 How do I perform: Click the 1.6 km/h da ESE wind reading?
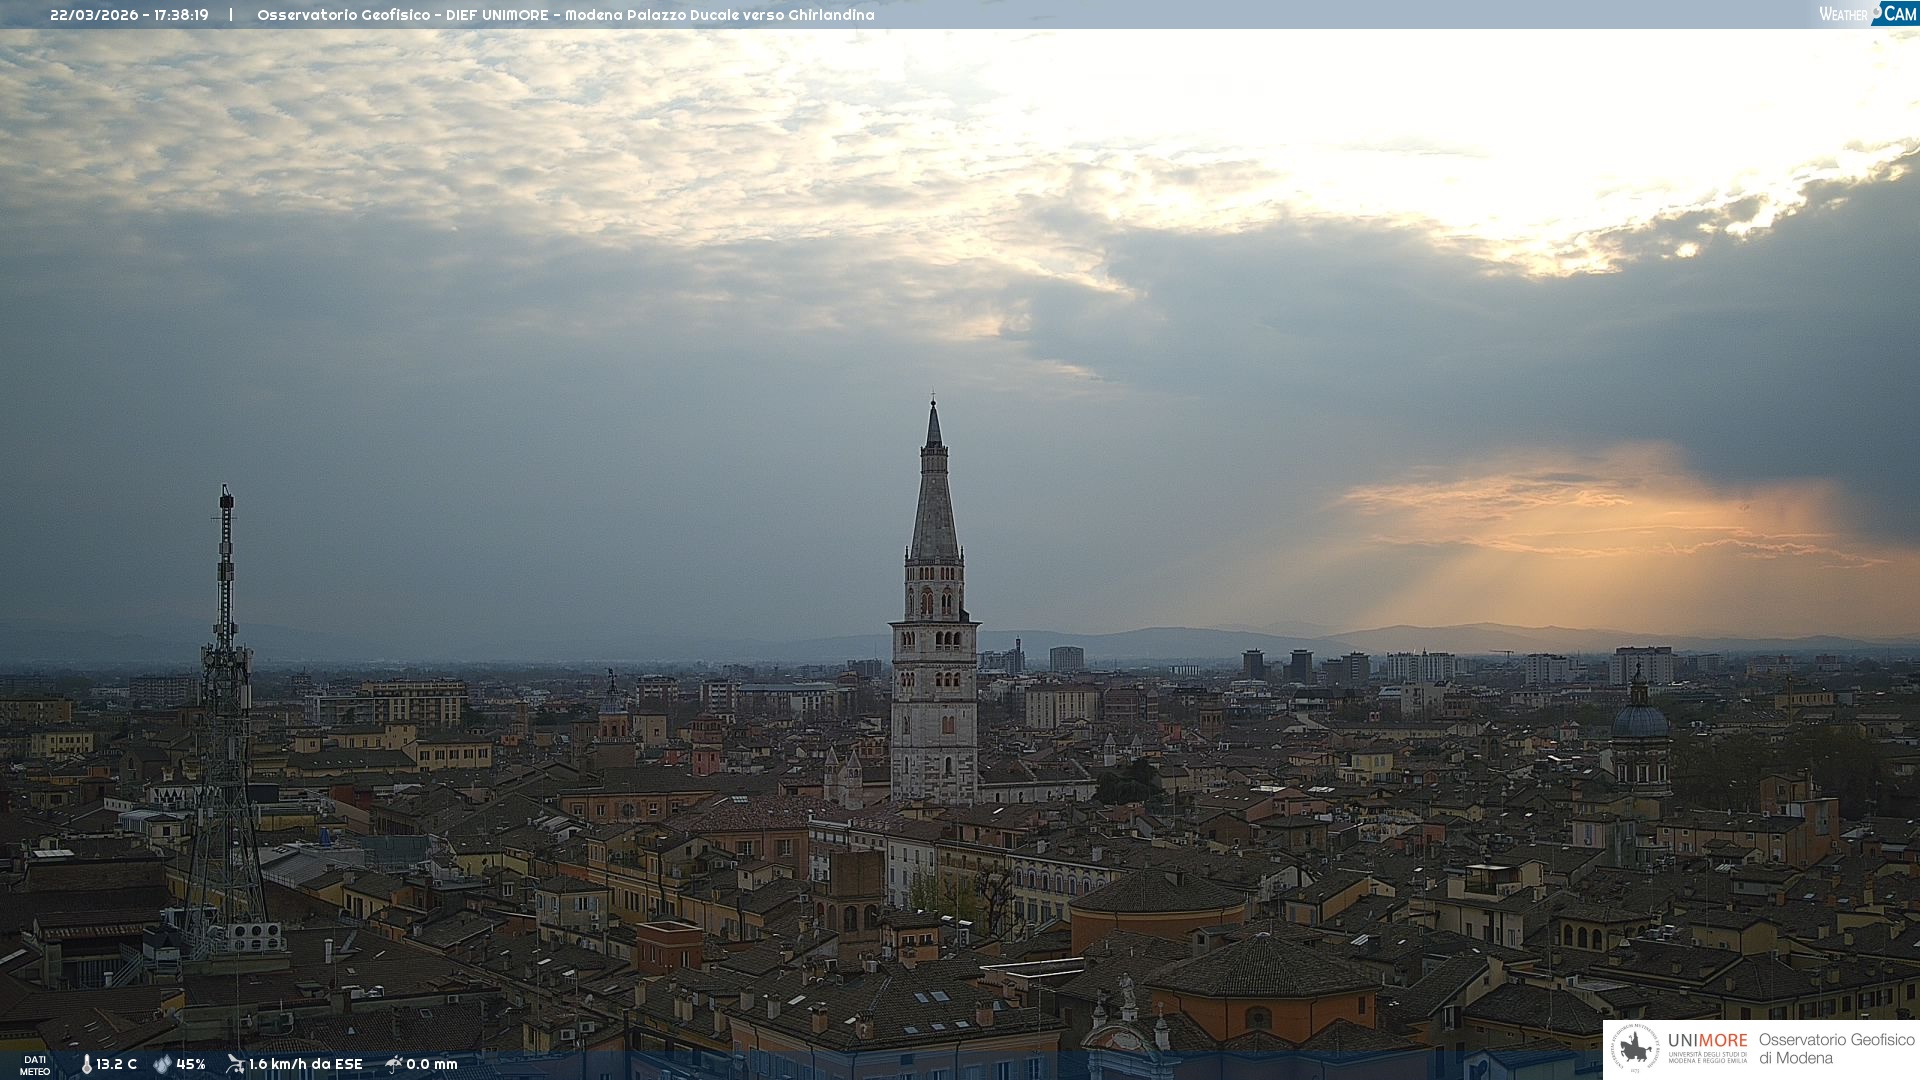305,1064
